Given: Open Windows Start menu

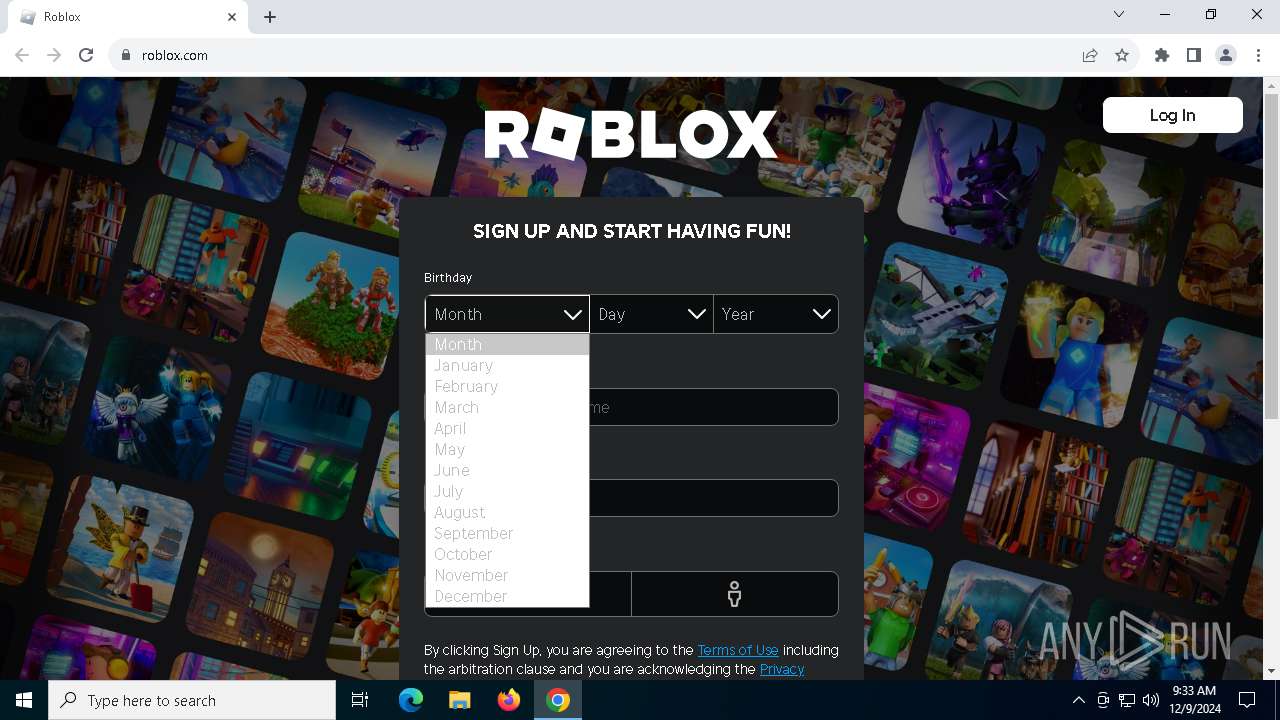Looking at the screenshot, I should (x=24, y=700).
